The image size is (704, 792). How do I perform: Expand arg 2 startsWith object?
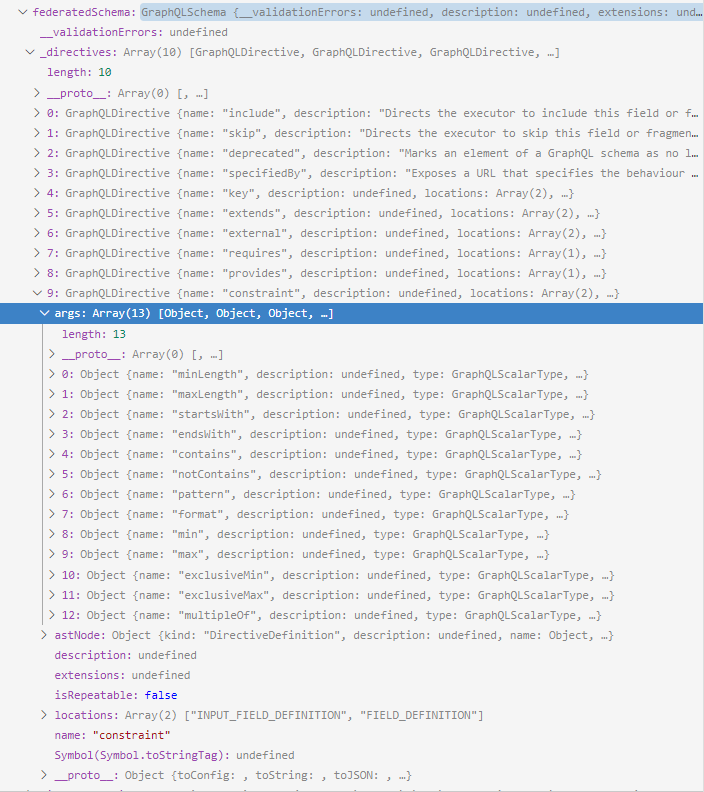click(52, 414)
